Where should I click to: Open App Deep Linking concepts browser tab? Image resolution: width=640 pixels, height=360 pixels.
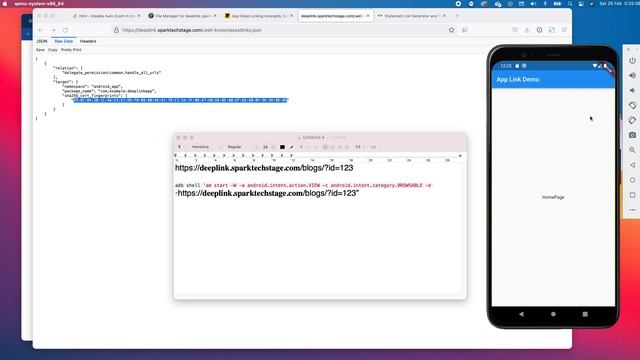coord(259,16)
